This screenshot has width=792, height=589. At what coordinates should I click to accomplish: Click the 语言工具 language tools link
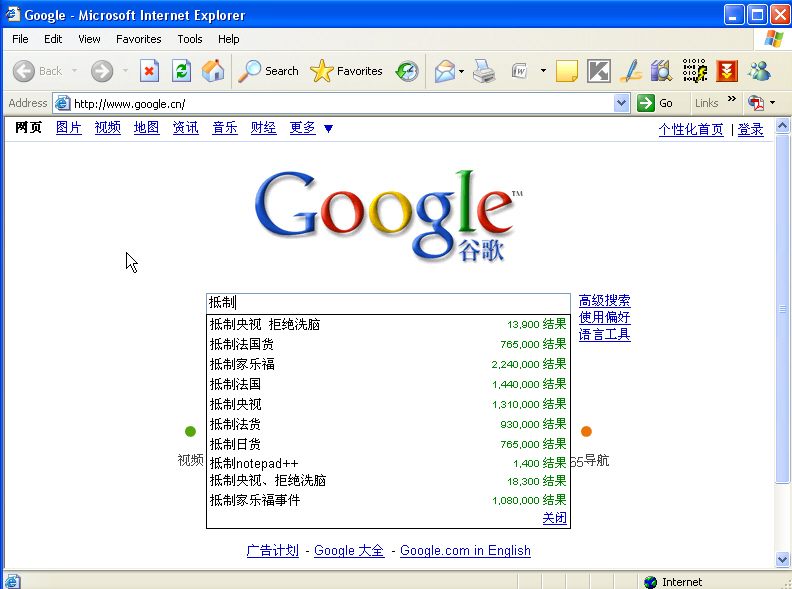(x=605, y=334)
